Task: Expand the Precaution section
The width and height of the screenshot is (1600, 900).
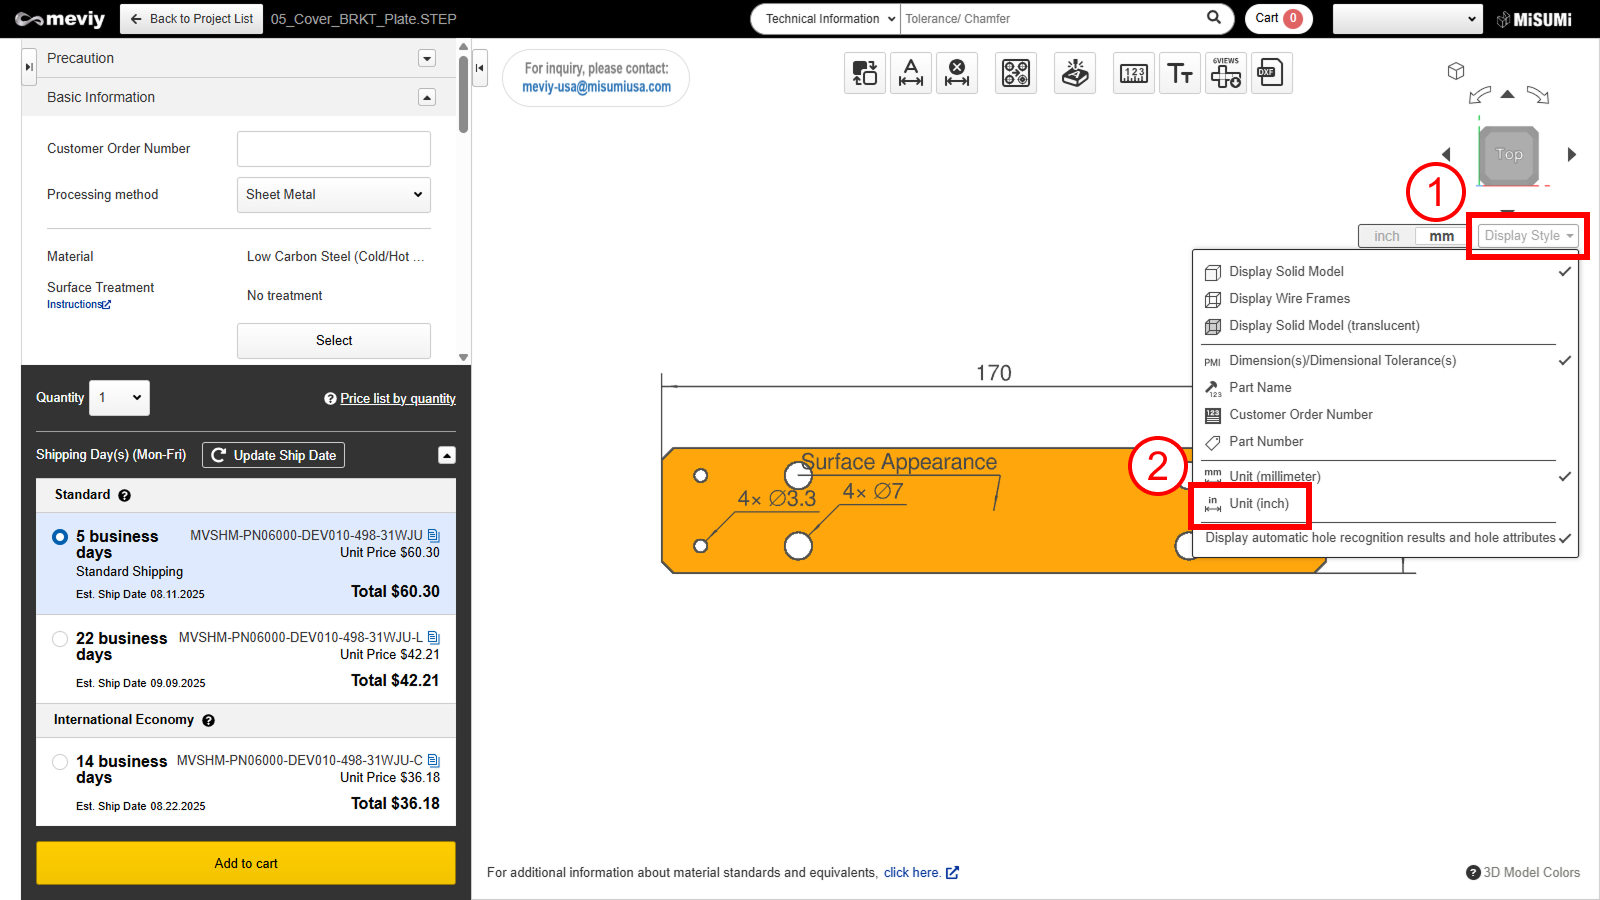Action: tap(427, 58)
